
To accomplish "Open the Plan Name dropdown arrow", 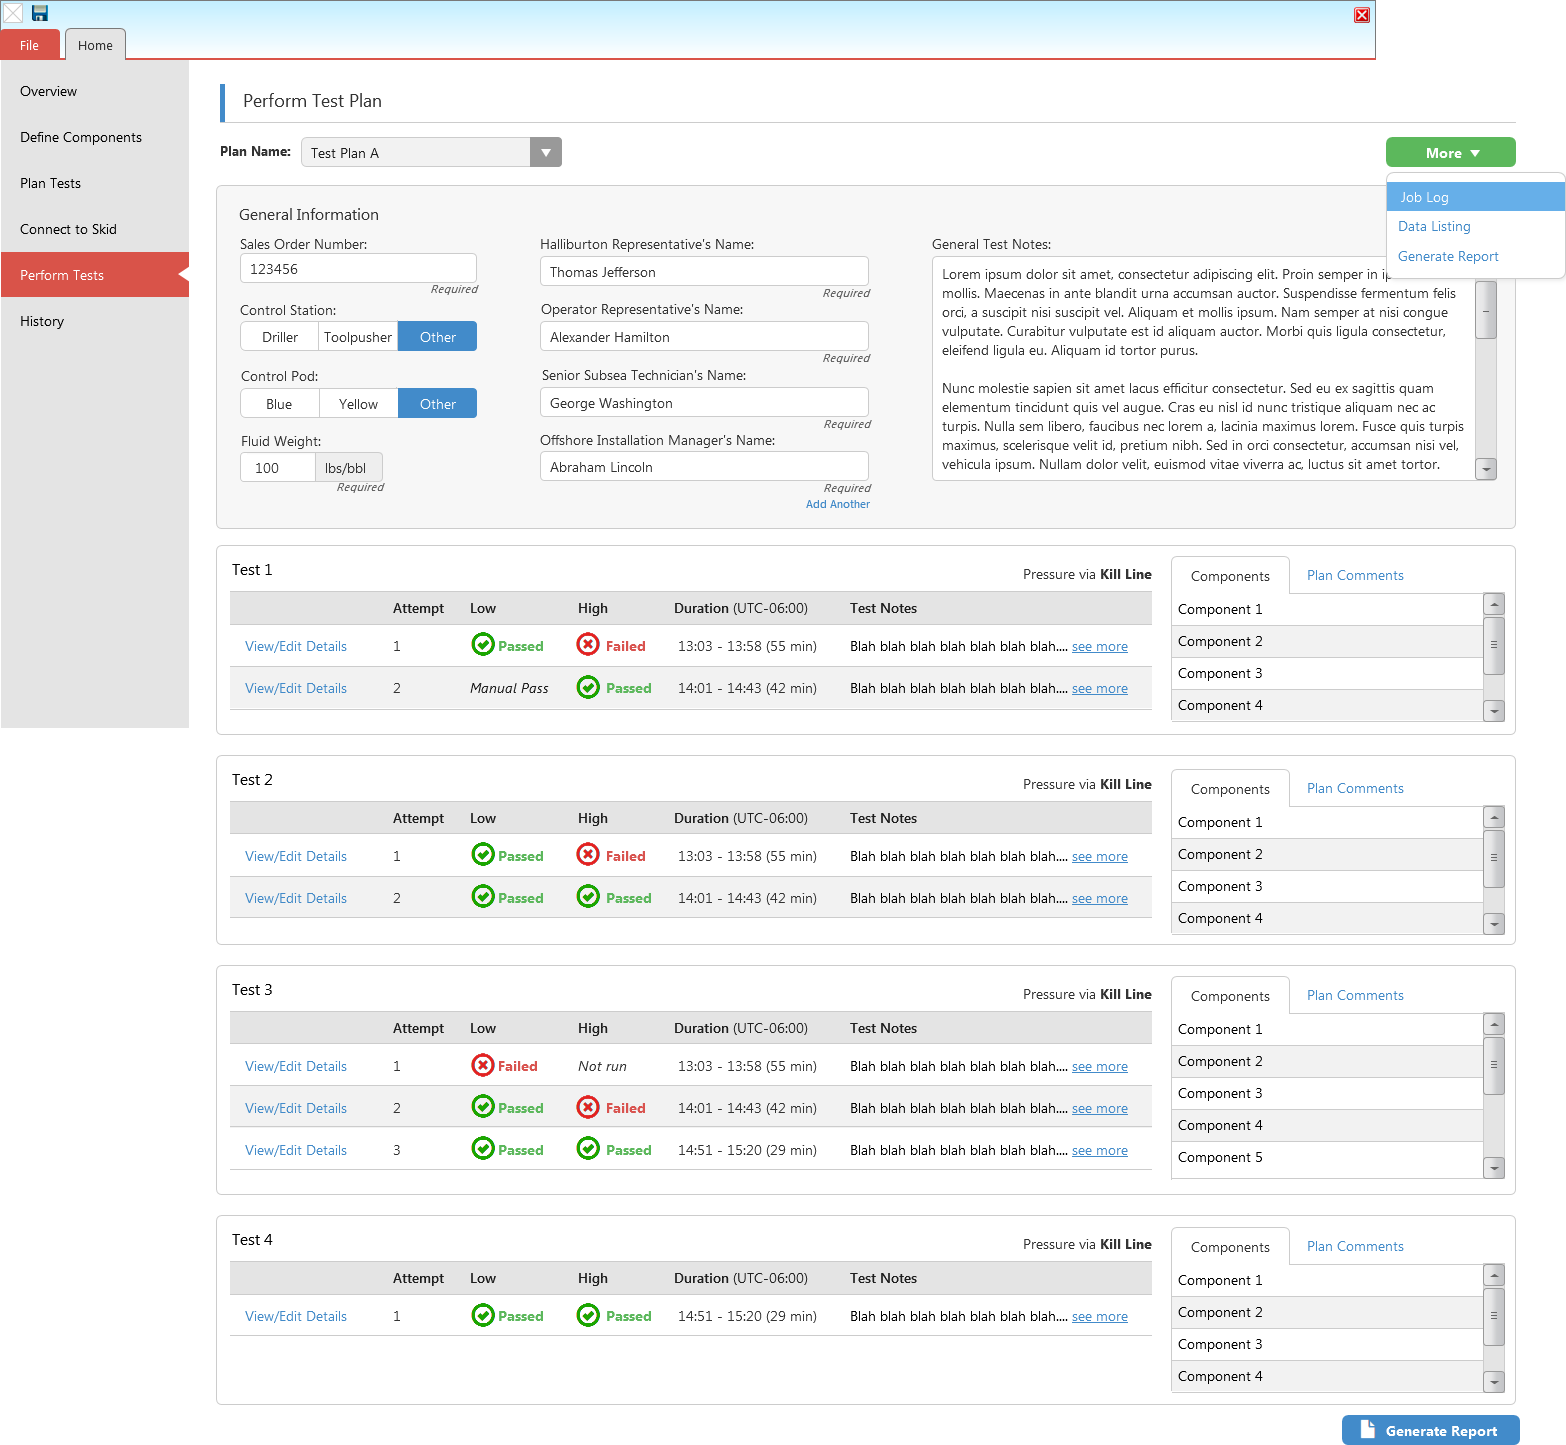I will [x=545, y=153].
